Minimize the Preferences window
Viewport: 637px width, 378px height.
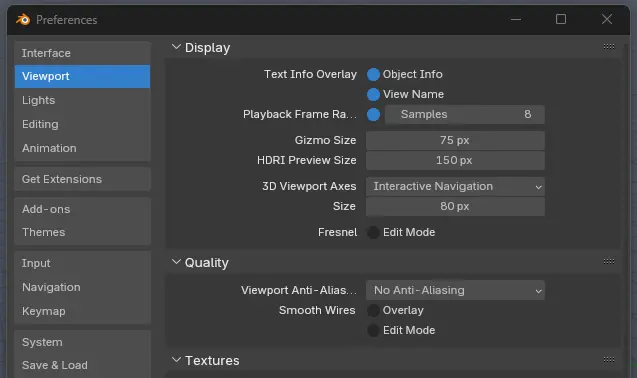pos(516,19)
